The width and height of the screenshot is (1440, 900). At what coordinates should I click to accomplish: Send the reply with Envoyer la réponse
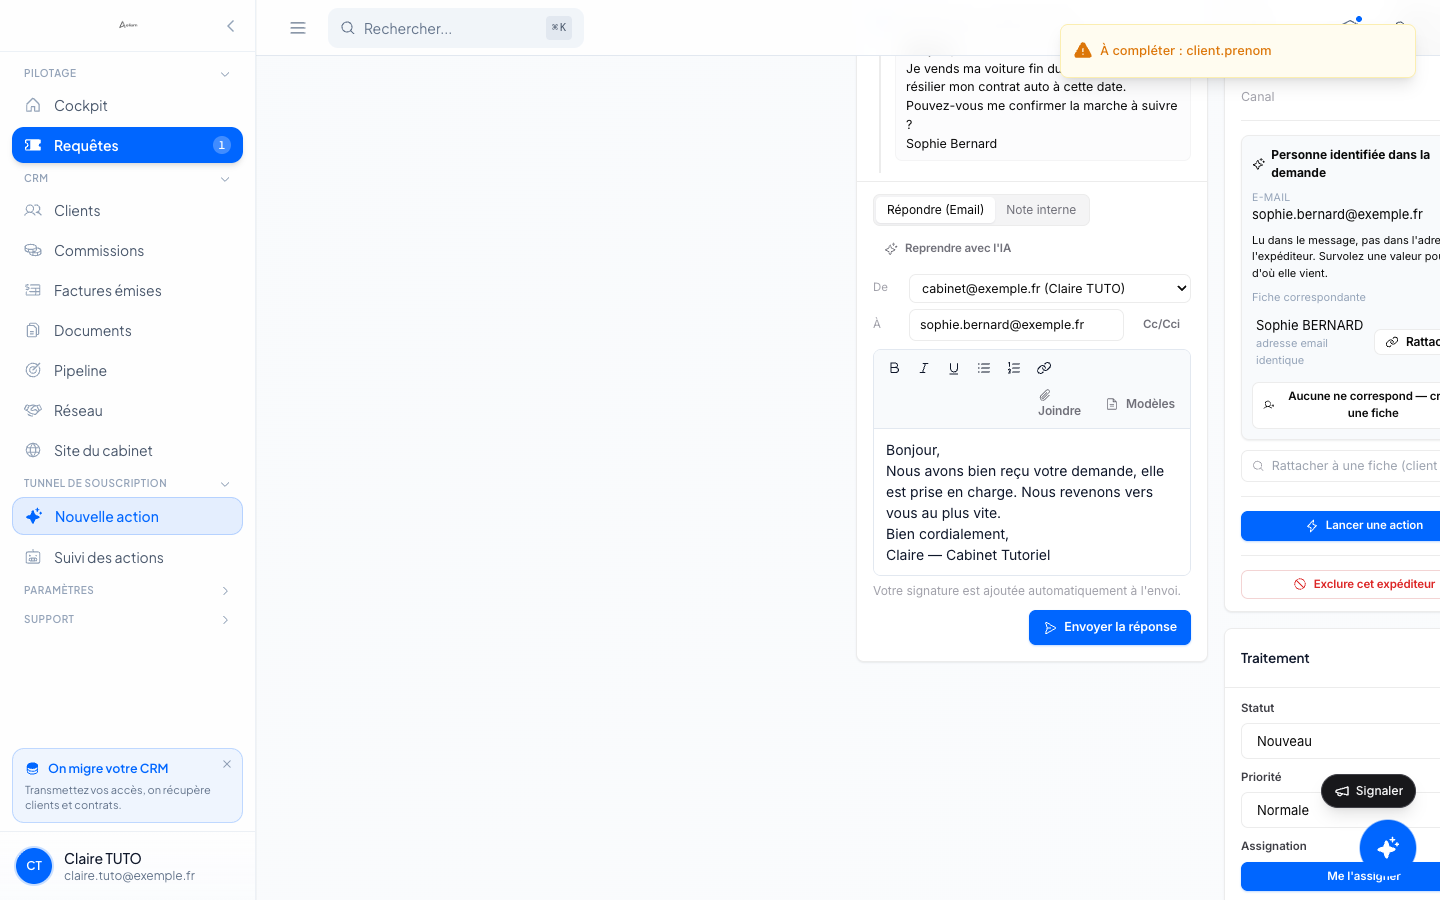point(1110,628)
